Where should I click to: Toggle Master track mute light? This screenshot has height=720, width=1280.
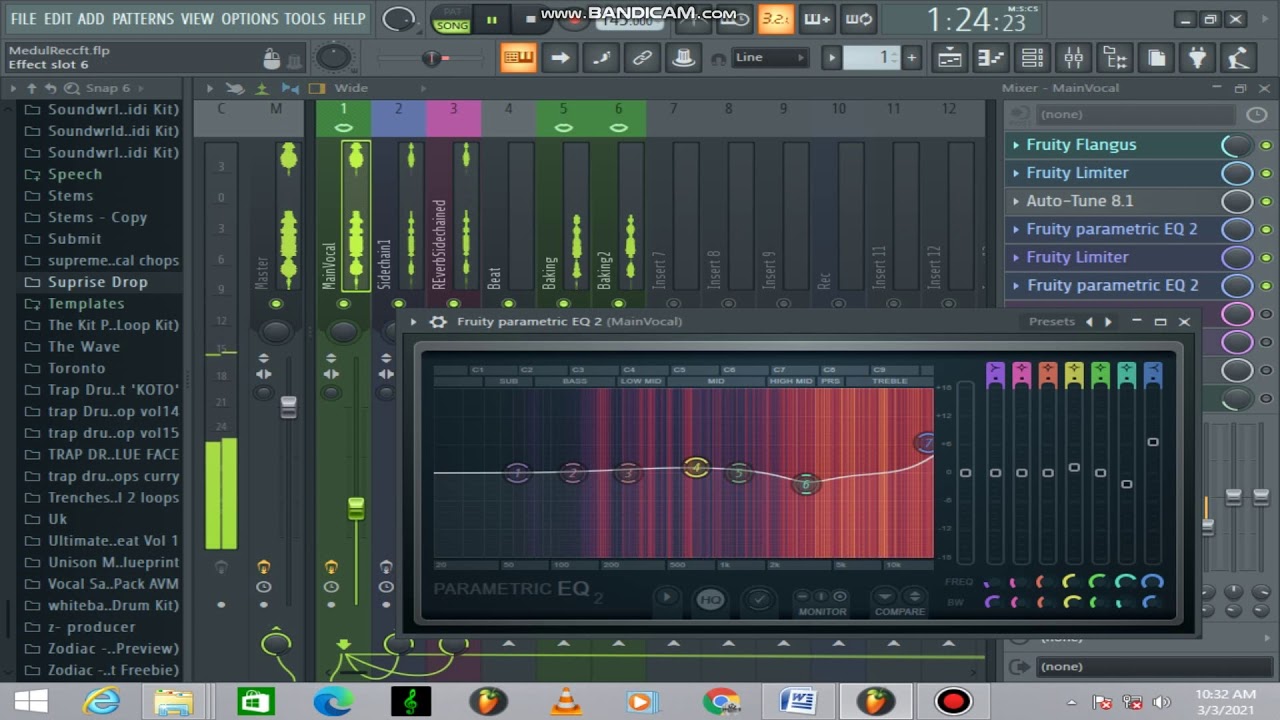click(276, 303)
